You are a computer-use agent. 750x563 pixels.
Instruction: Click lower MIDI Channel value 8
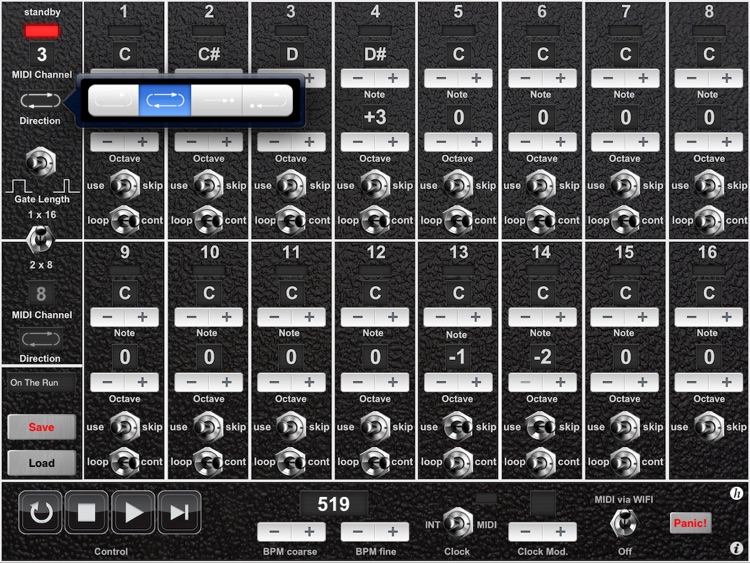(42, 293)
